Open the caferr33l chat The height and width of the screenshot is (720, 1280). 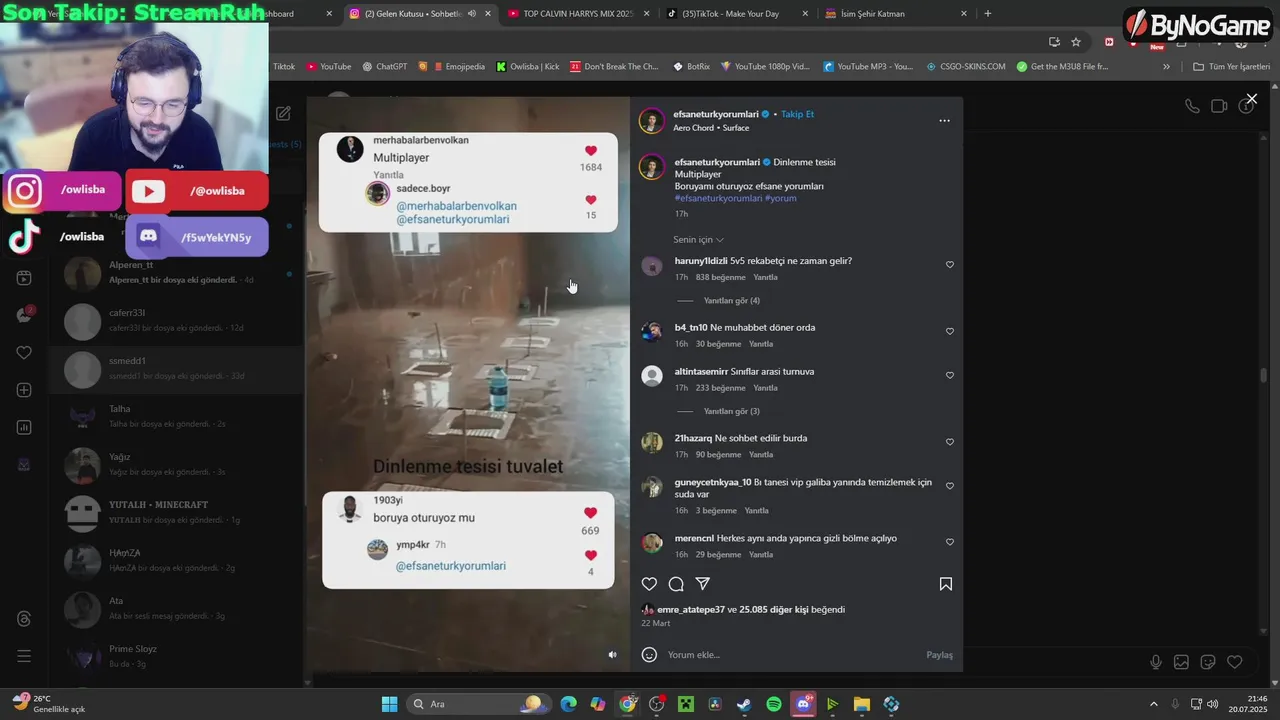tap(178, 321)
